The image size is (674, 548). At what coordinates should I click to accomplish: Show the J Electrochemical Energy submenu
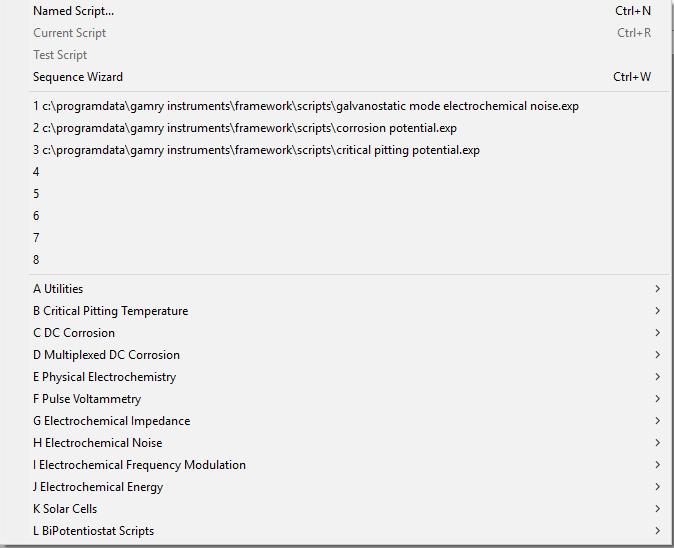98,487
